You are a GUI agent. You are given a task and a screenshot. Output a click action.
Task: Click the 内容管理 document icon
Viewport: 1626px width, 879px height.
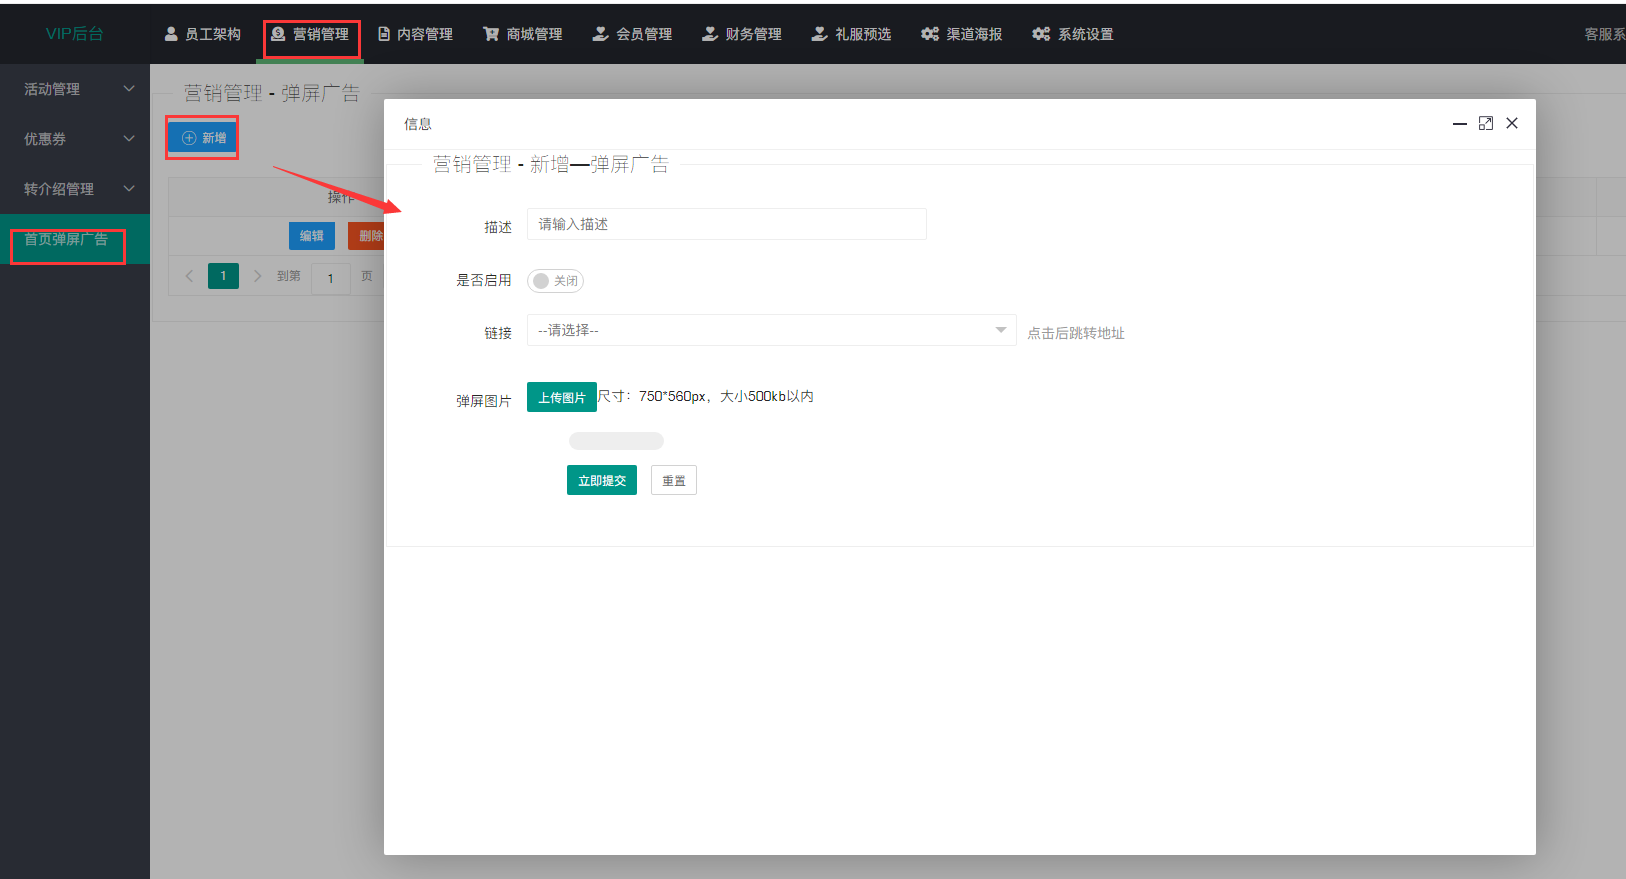384,34
